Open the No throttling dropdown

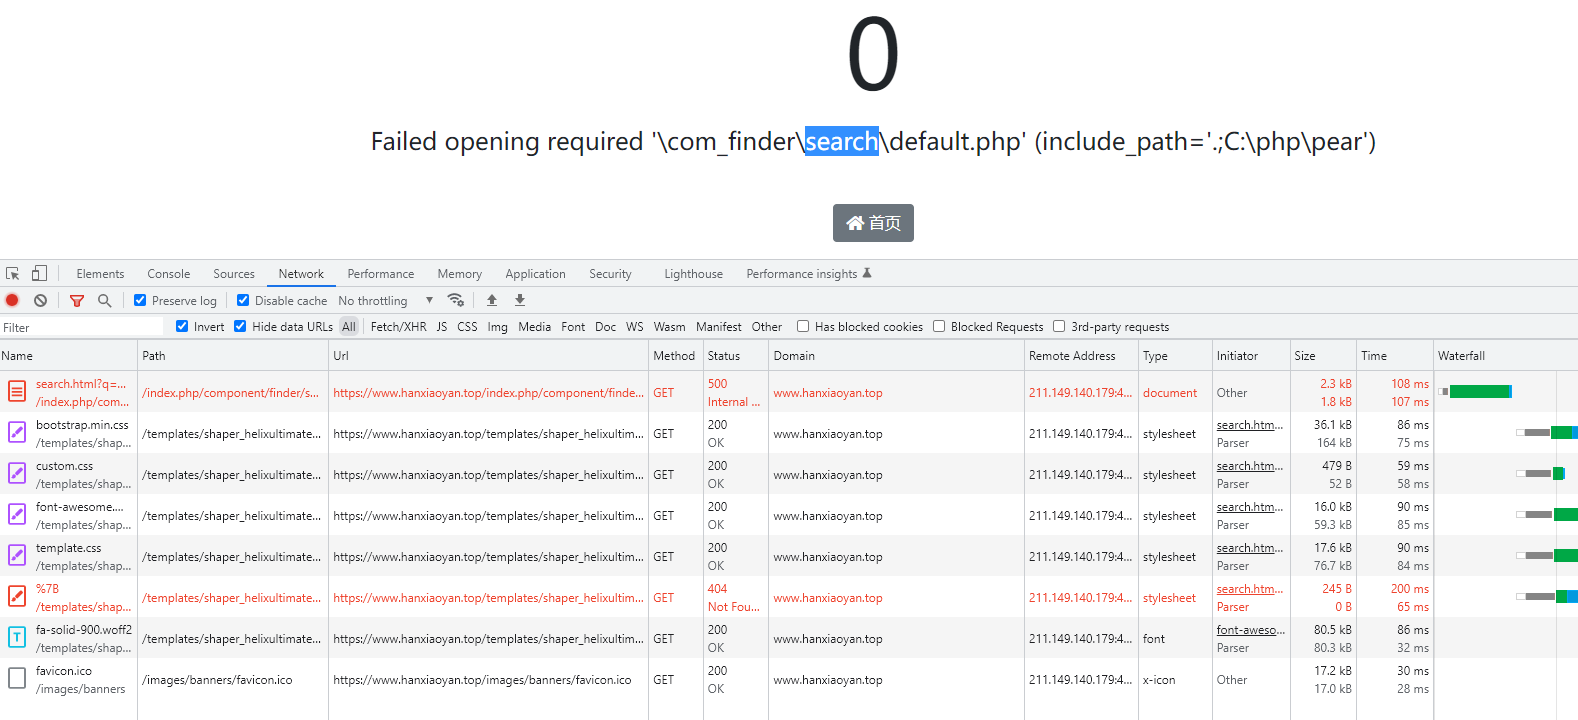(385, 300)
